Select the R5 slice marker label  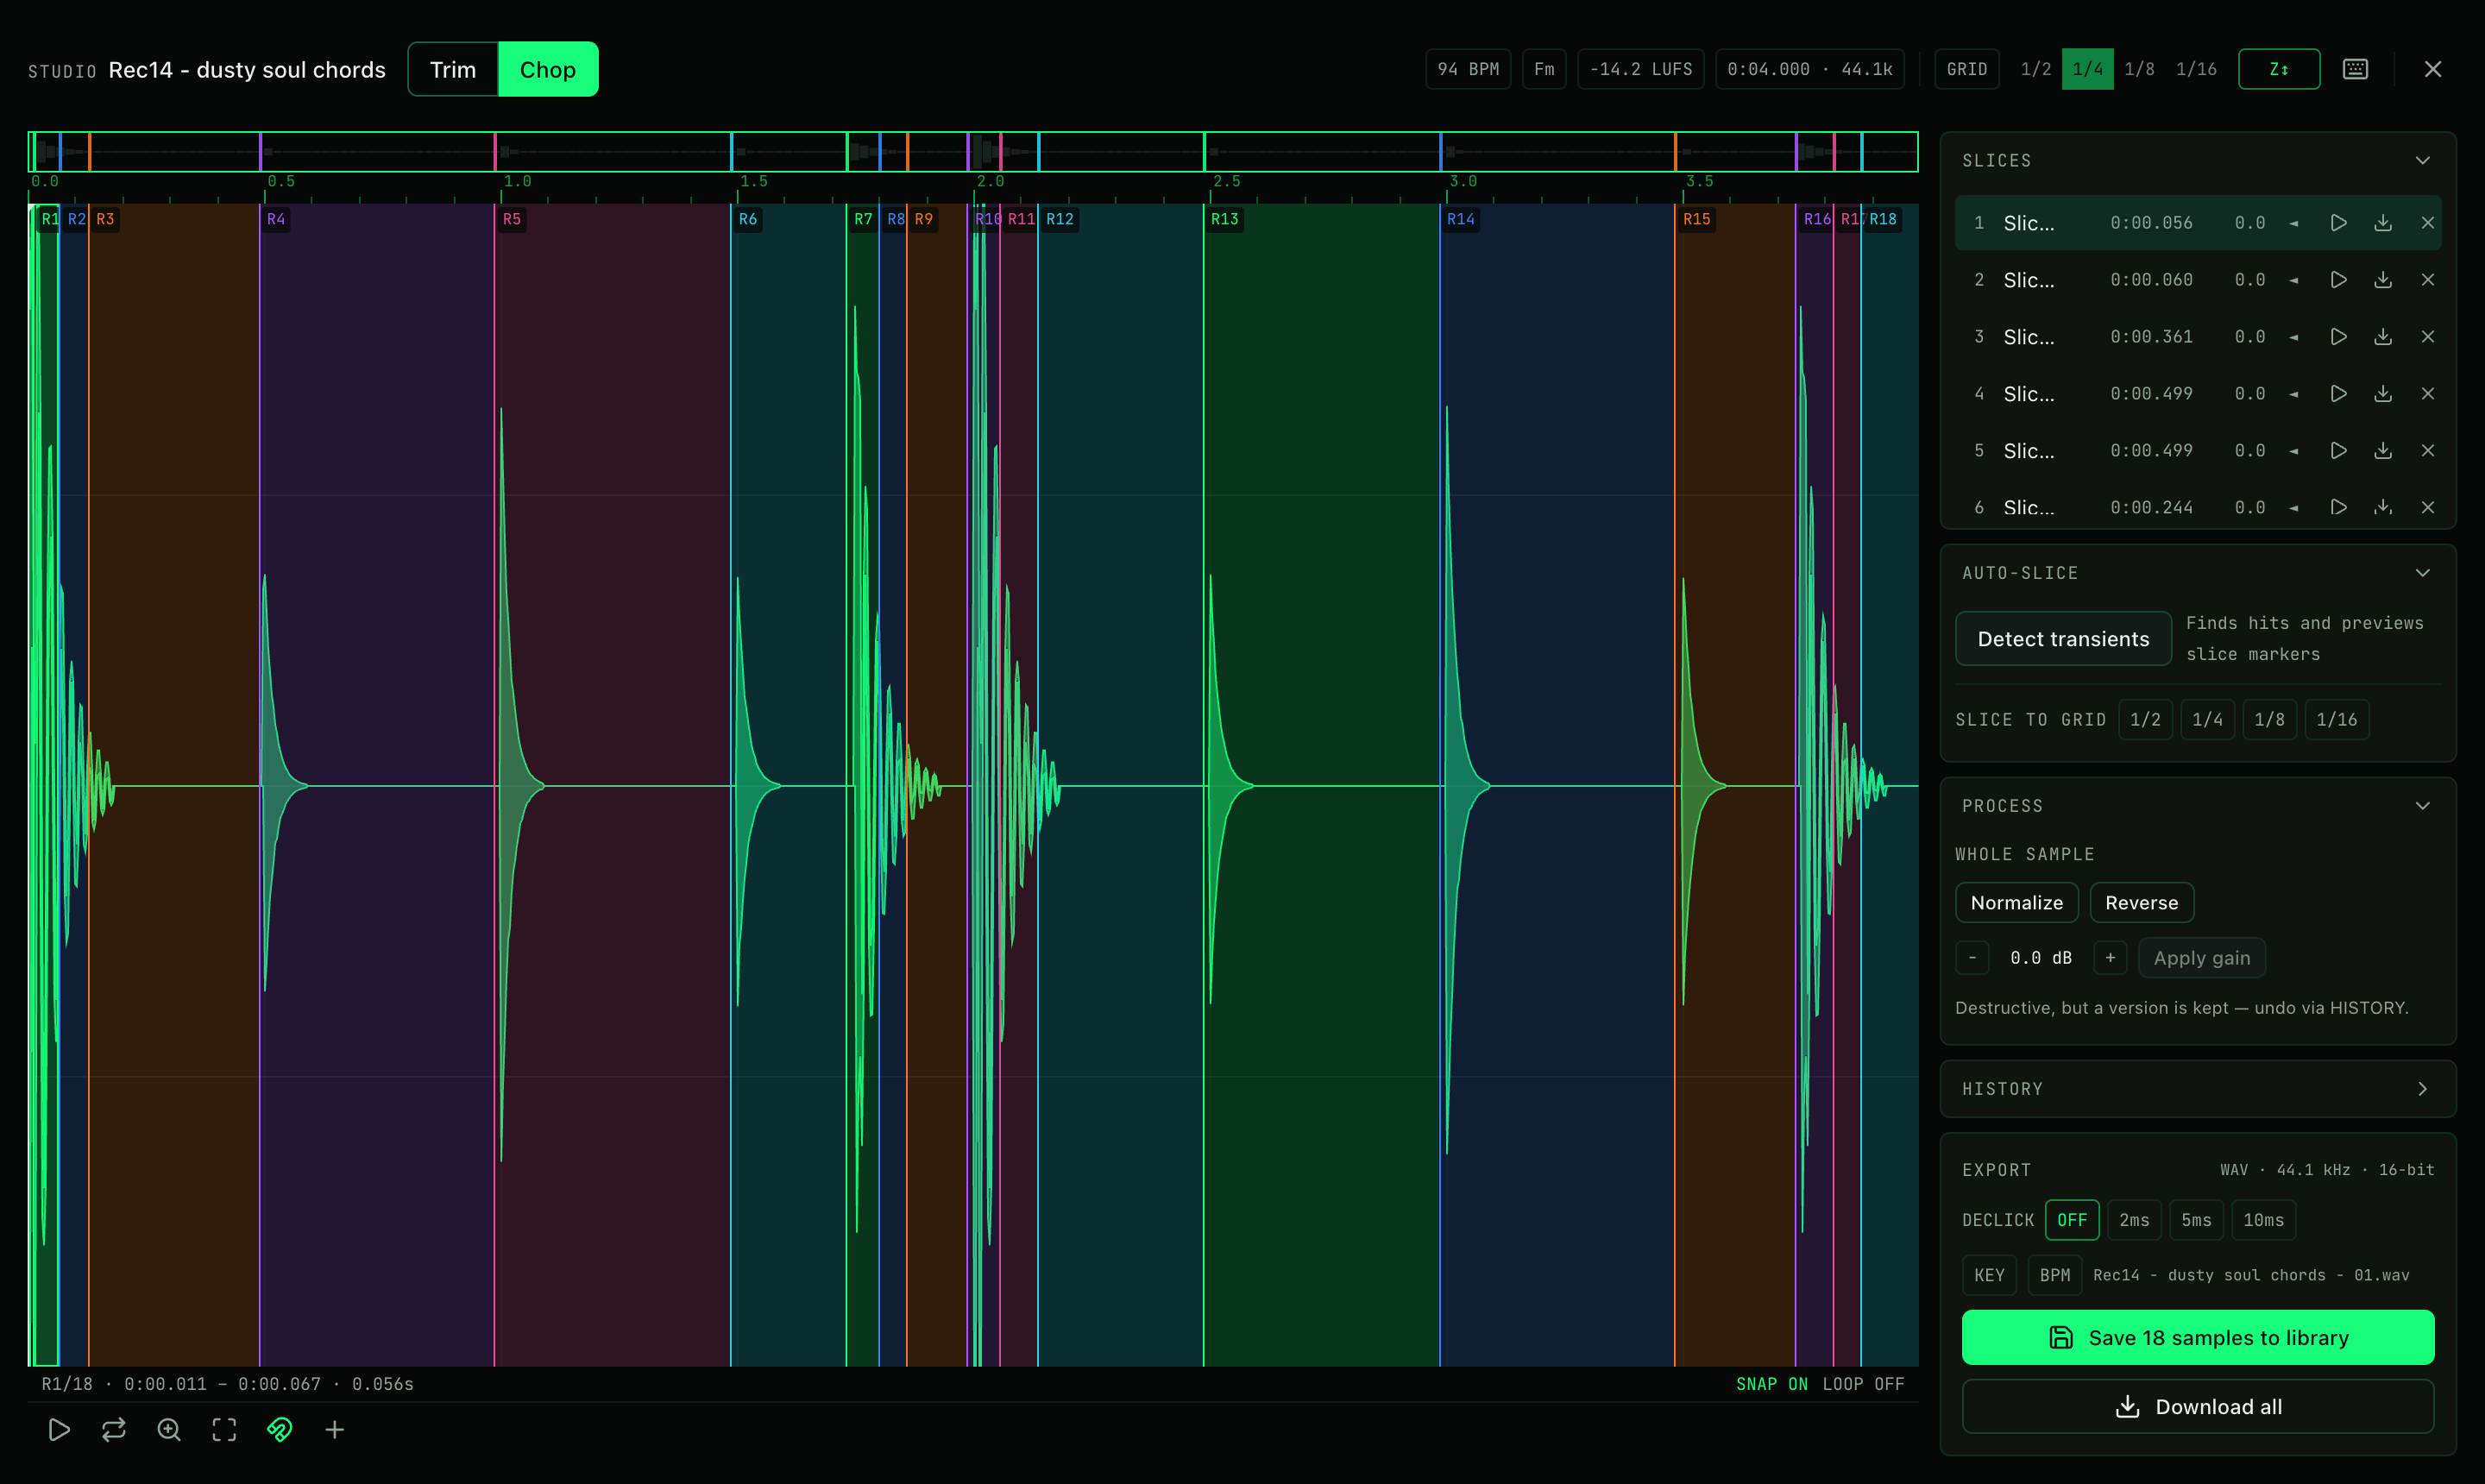(511, 219)
